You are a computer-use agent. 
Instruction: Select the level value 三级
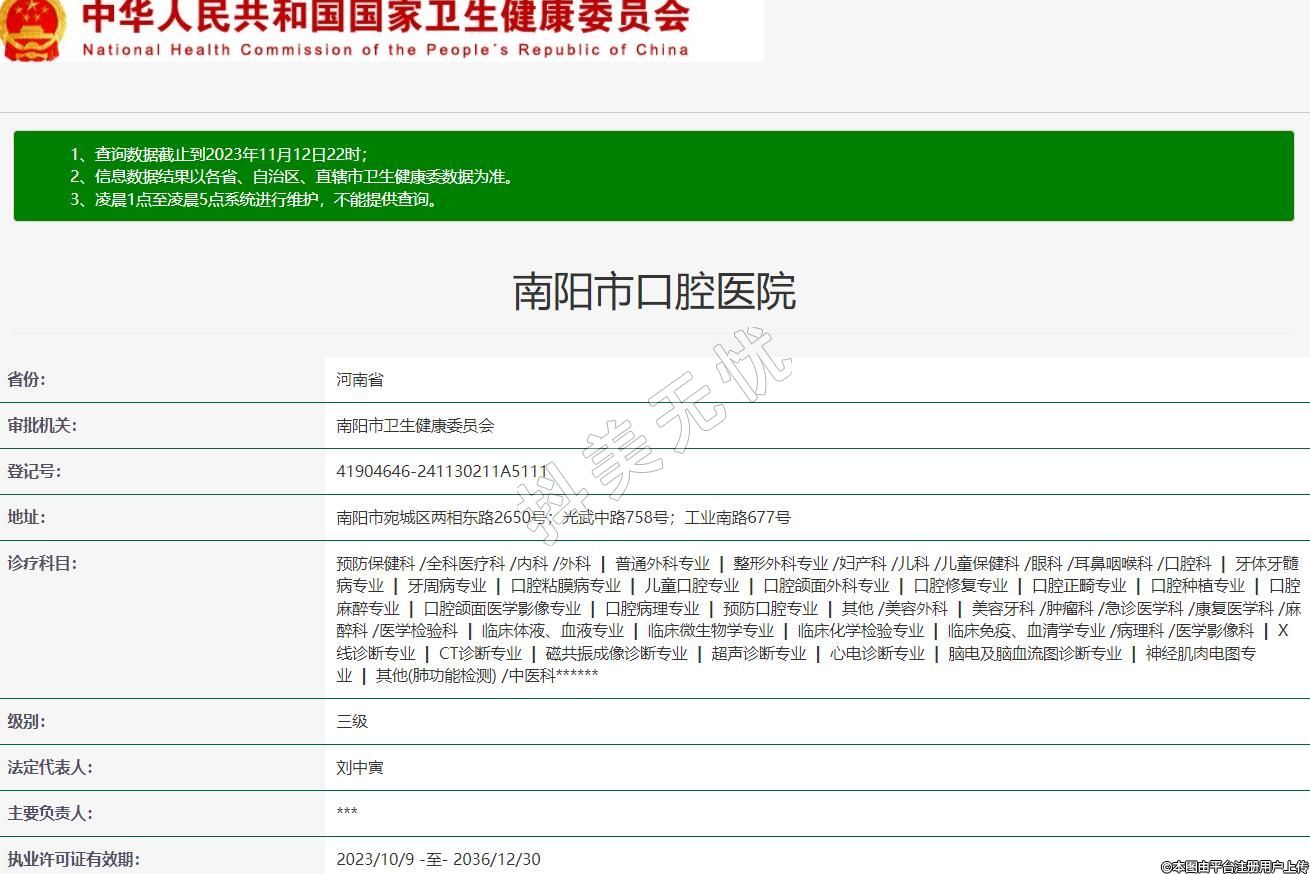[352, 722]
